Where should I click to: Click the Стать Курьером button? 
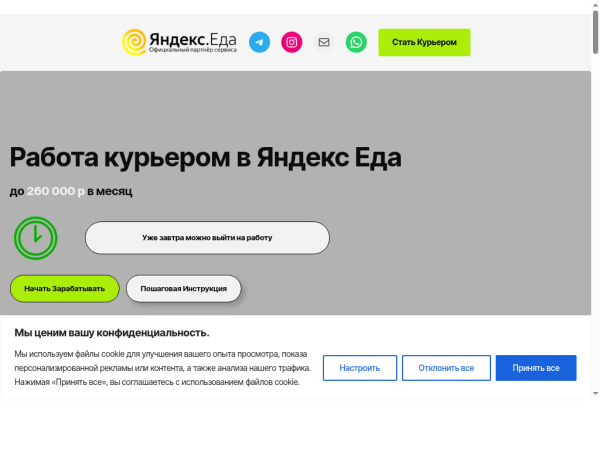(424, 42)
